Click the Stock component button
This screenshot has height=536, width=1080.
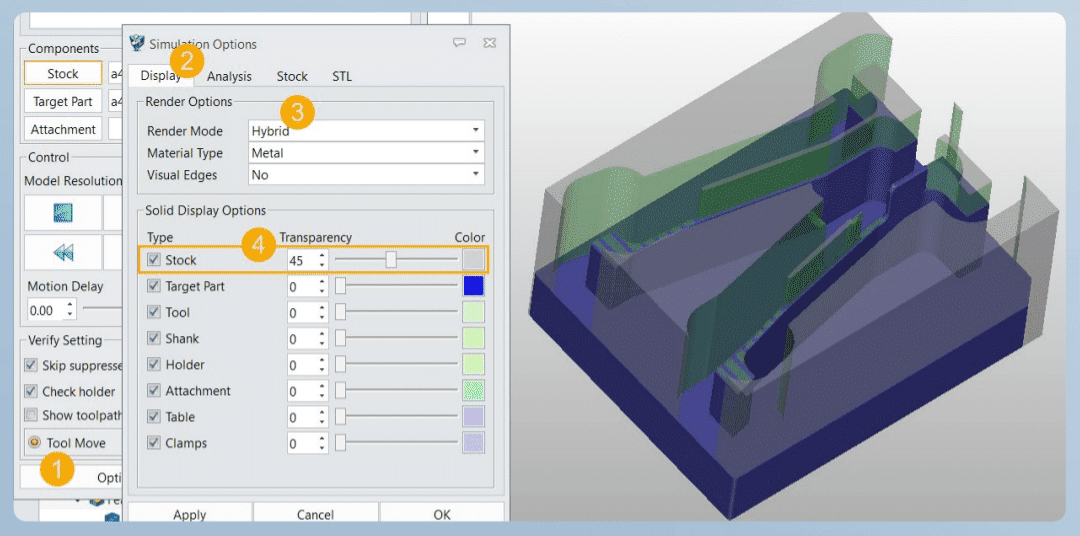63,74
